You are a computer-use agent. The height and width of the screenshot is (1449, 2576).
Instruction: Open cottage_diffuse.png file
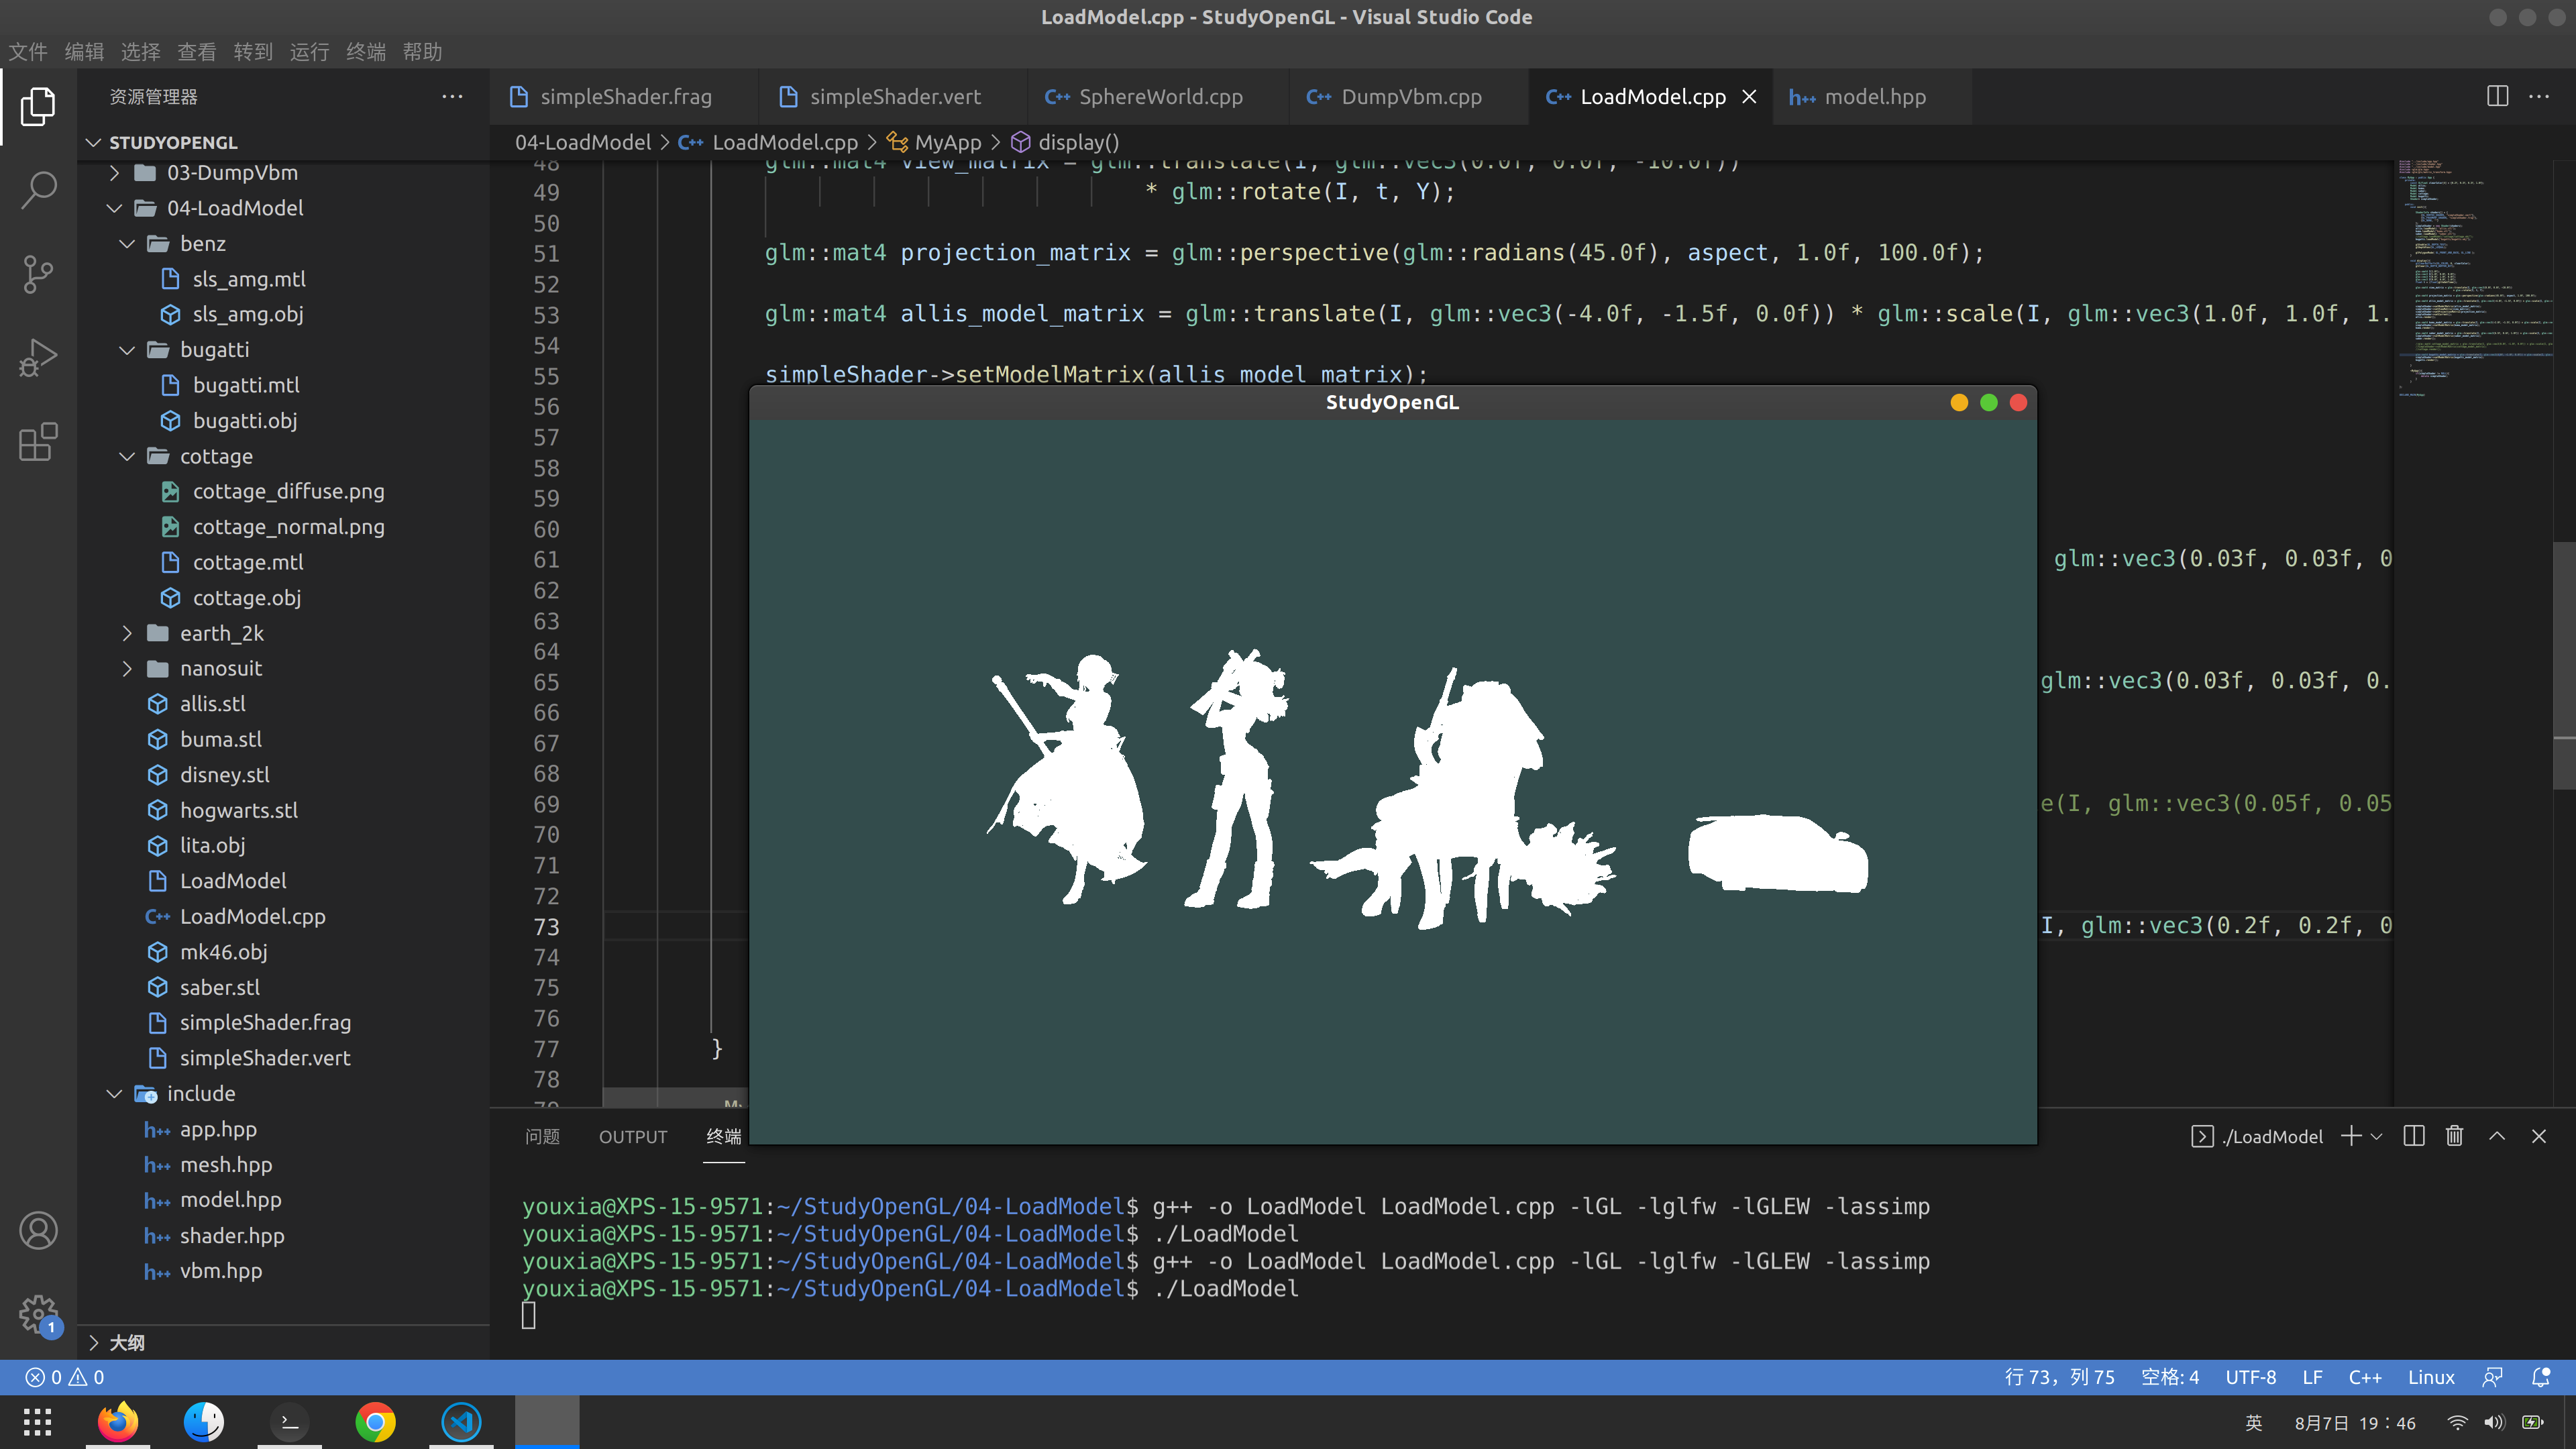pos(284,491)
